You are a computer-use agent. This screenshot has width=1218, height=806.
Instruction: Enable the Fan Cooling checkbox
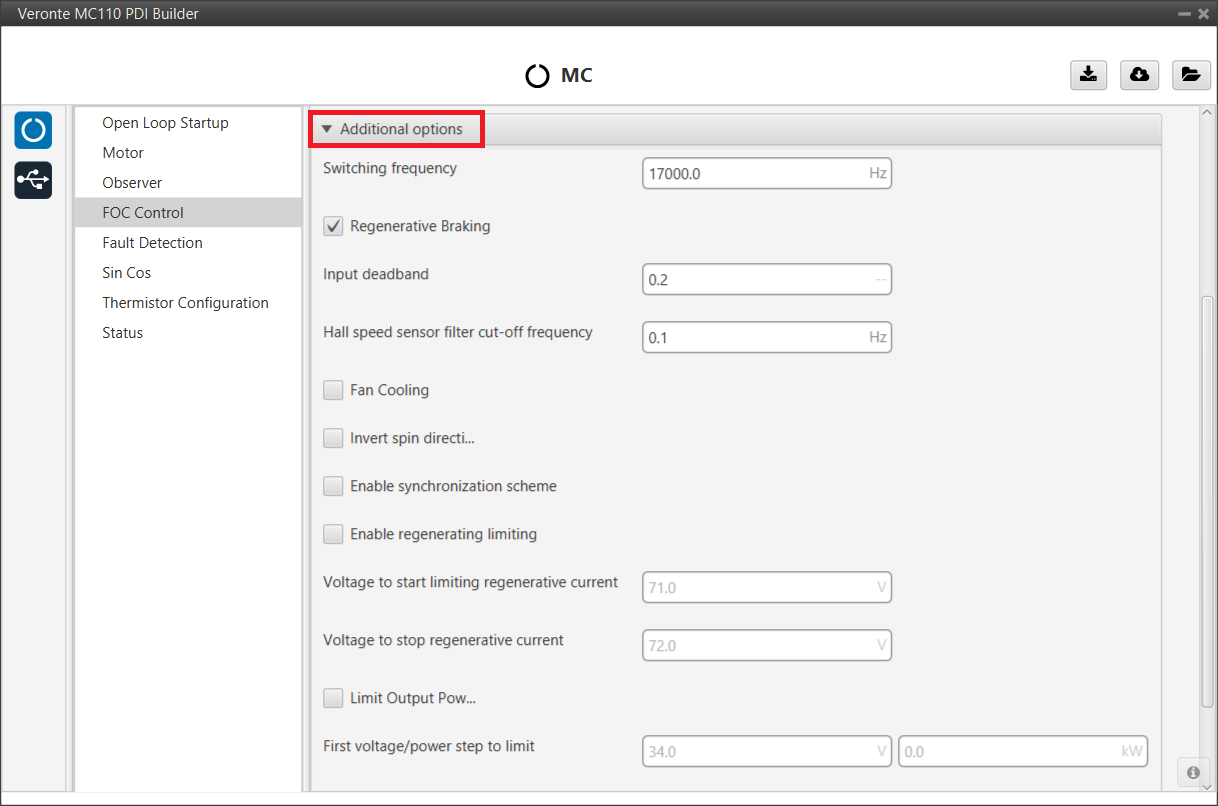tap(333, 390)
